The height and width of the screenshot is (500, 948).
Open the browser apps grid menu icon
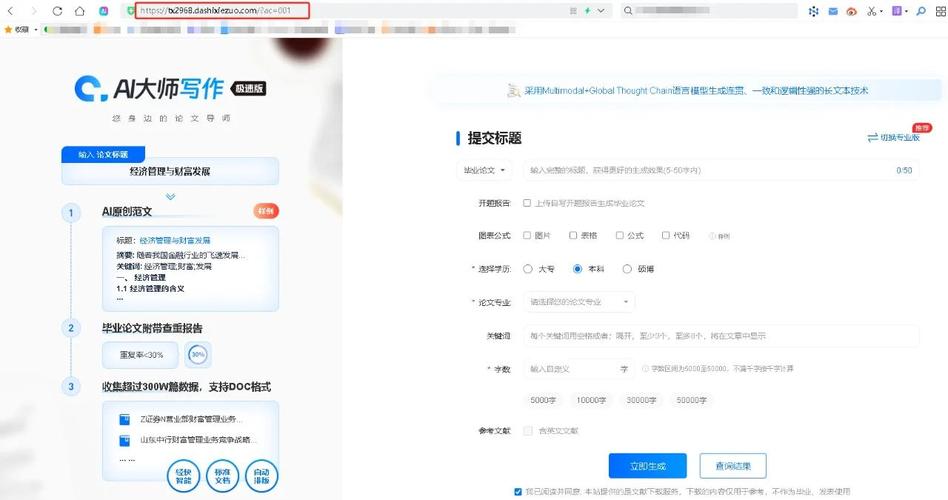point(941,11)
